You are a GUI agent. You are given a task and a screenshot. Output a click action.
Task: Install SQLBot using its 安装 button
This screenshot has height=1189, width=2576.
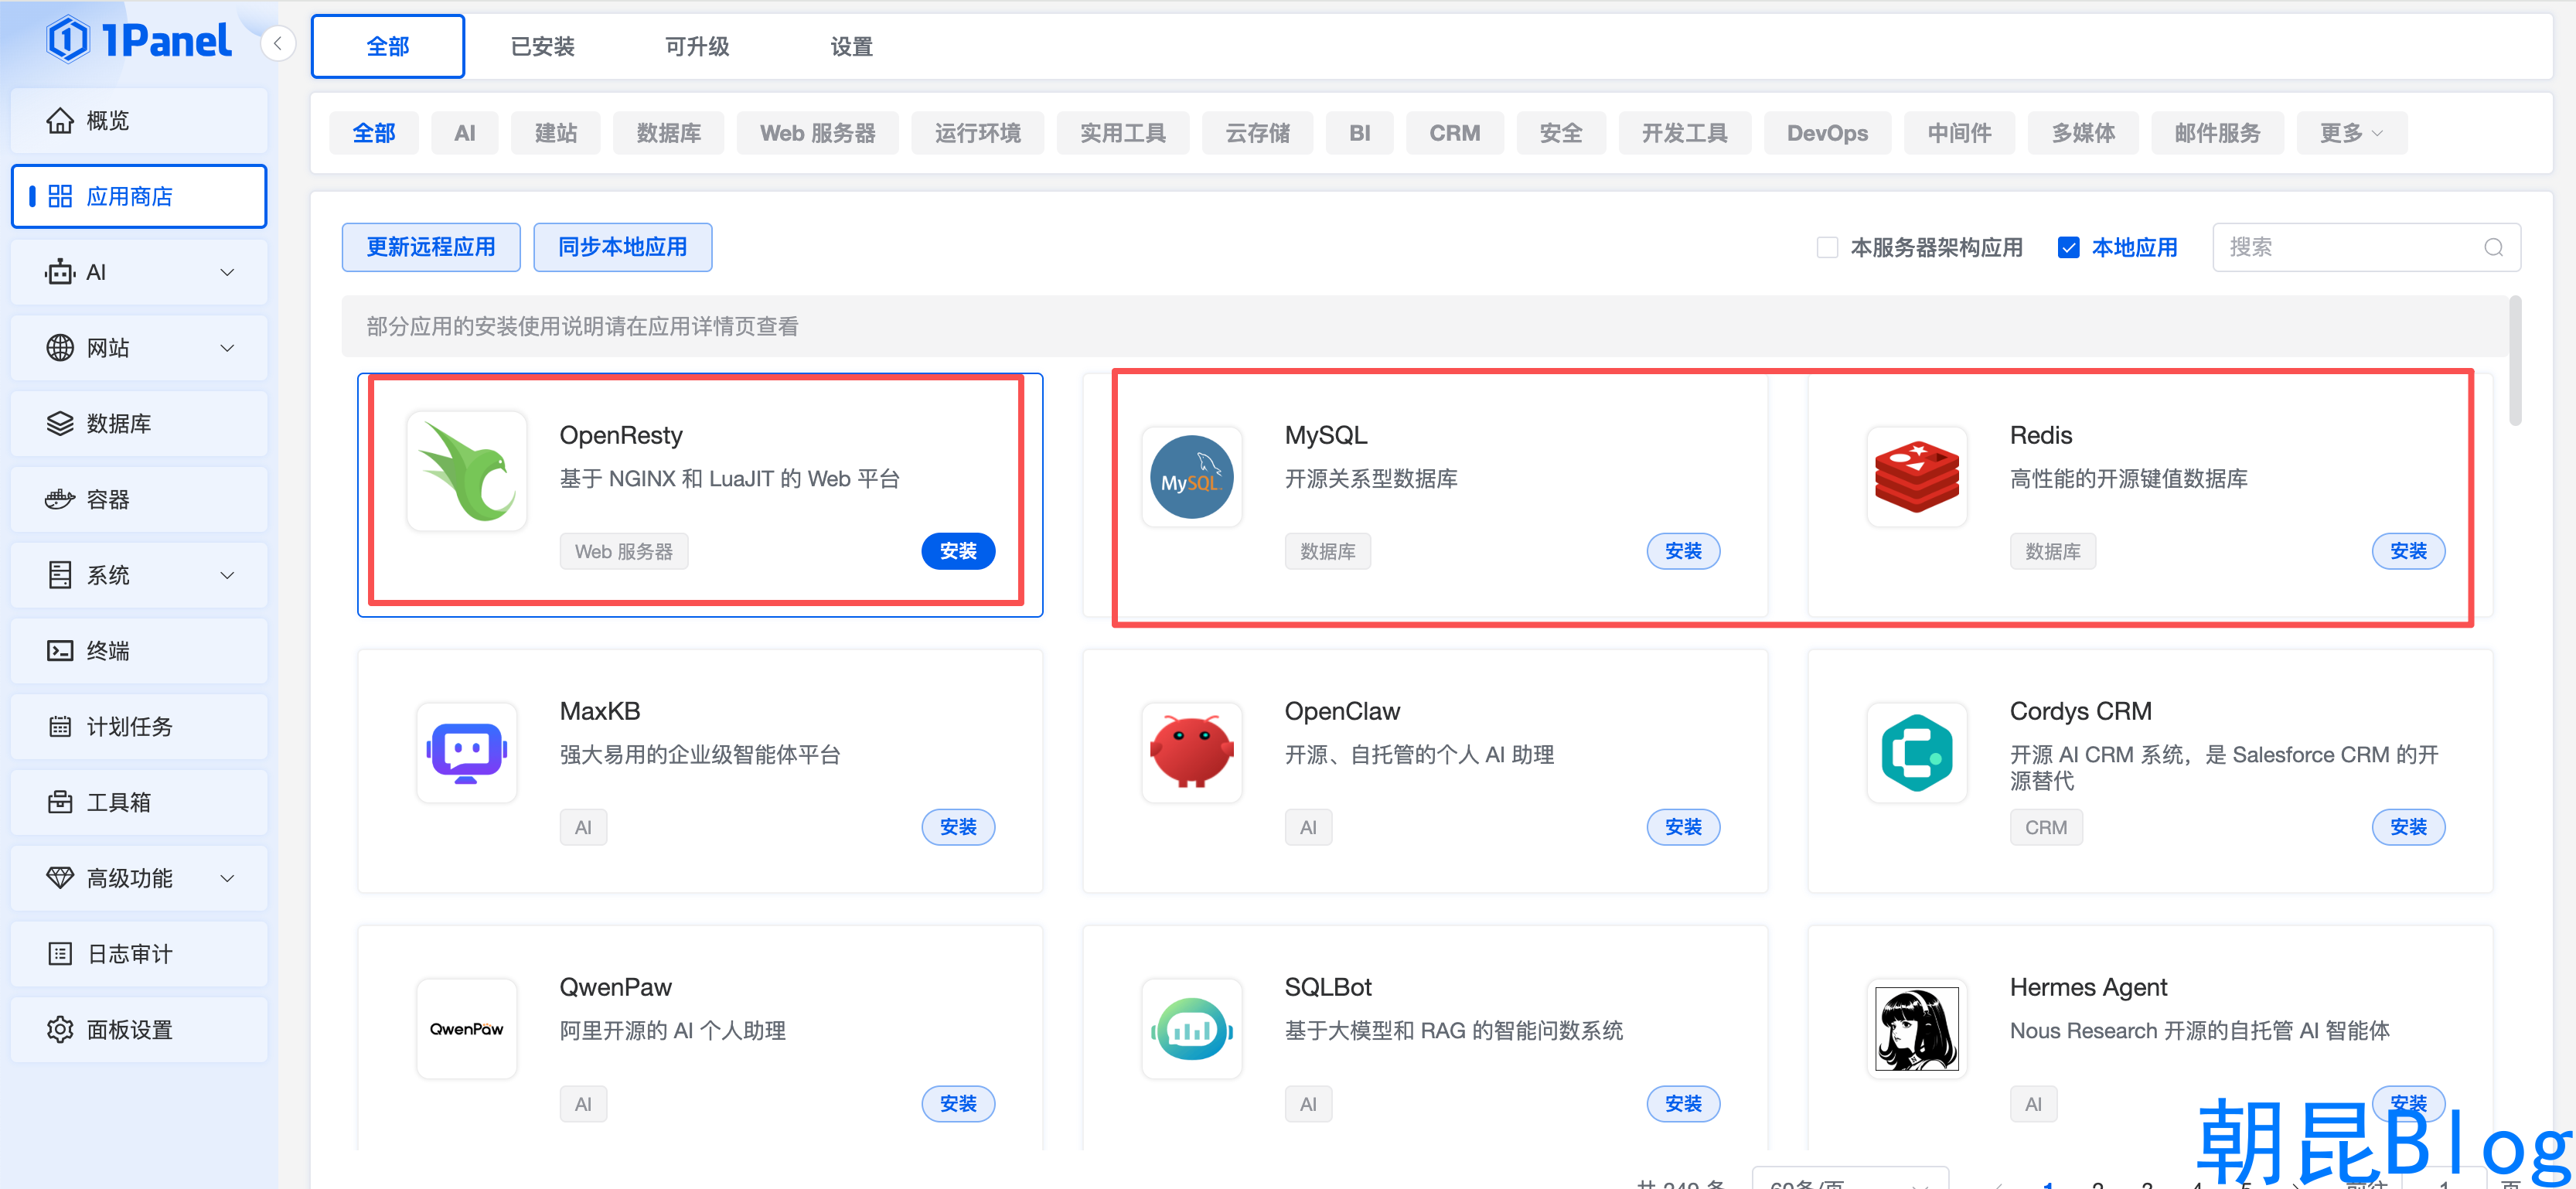click(1684, 1104)
